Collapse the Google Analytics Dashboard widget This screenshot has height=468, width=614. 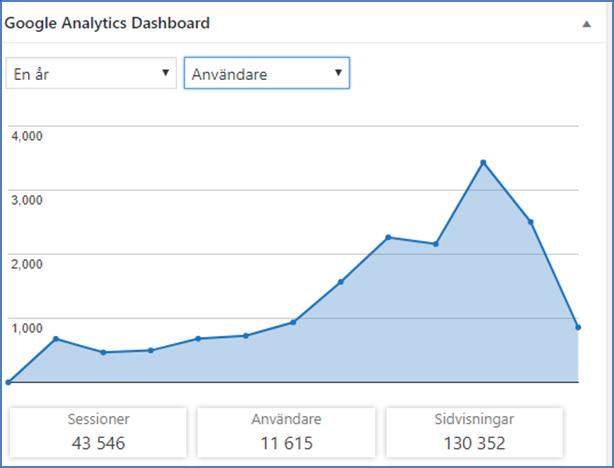586,24
